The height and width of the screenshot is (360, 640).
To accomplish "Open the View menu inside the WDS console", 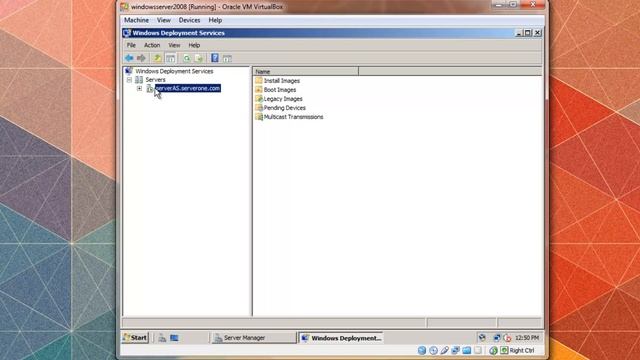I will (x=174, y=45).
